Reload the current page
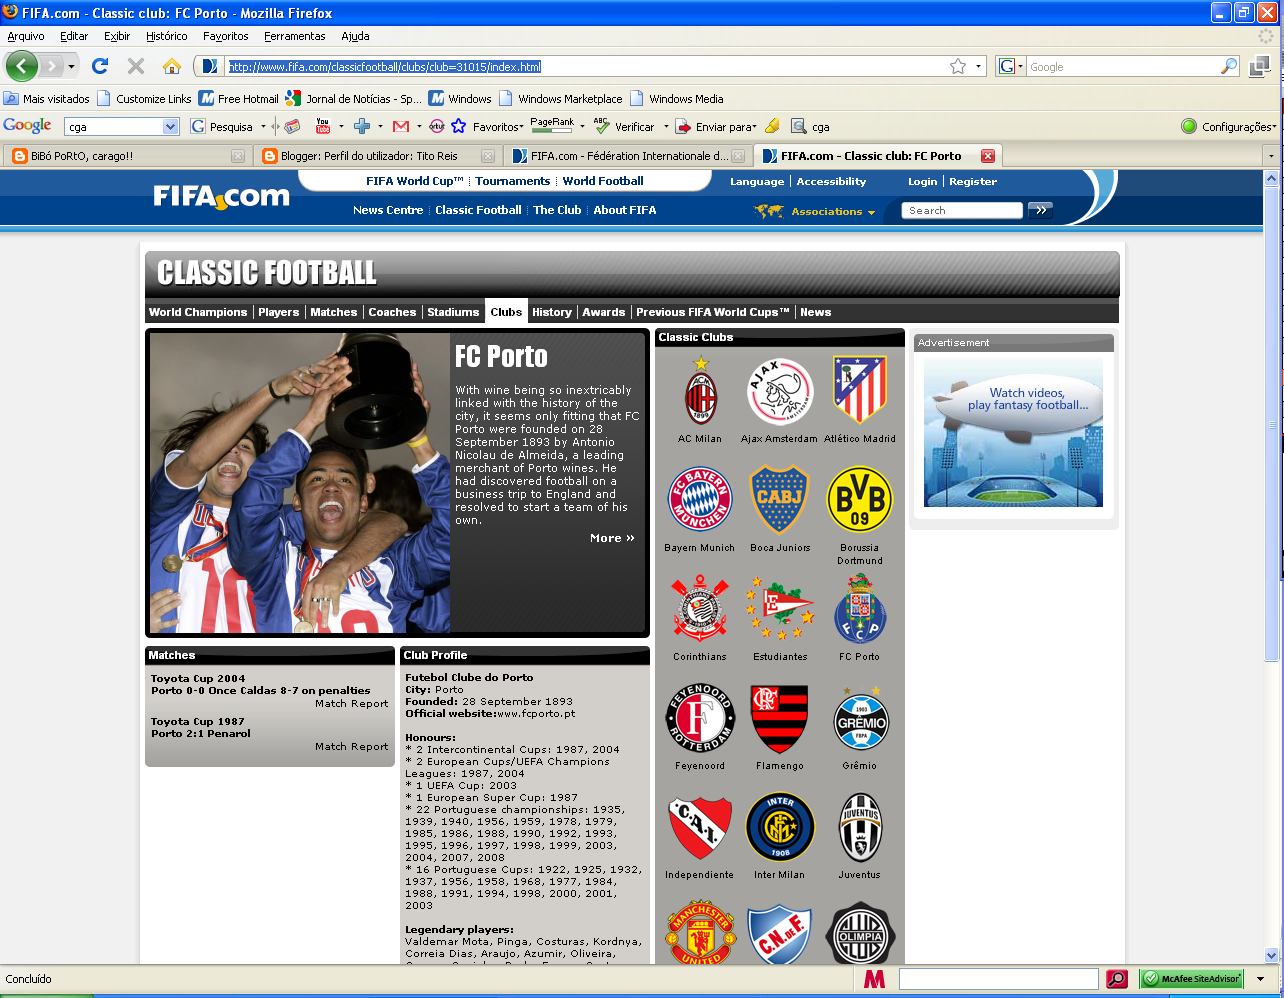The image size is (1284, 998). [100, 66]
